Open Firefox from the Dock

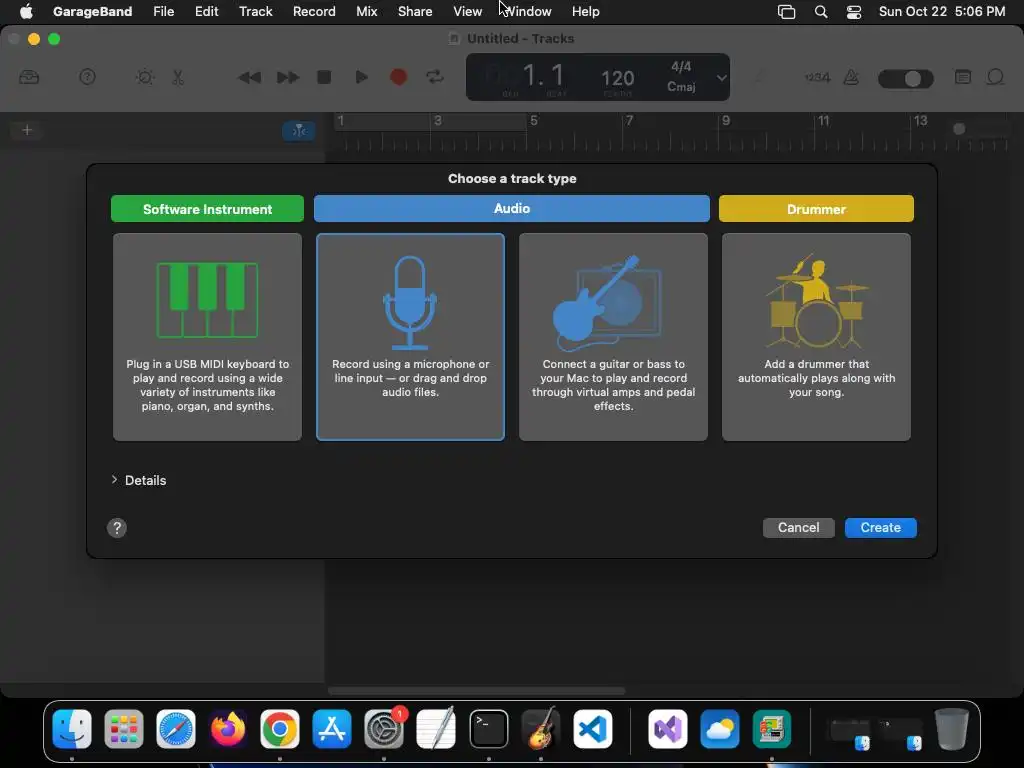(x=227, y=728)
